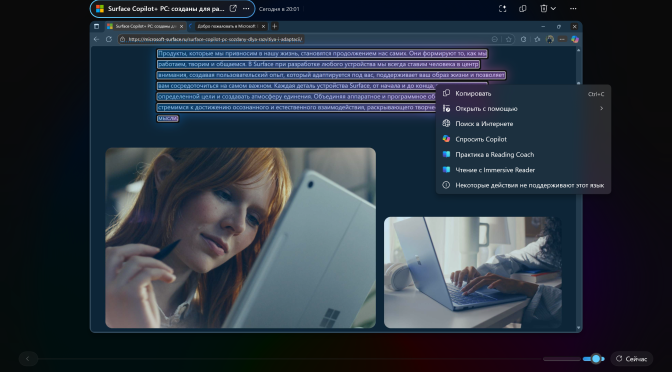
Task: Click the Copilot icon in Edge toolbar
Action: pyautogui.click(x=575, y=39)
